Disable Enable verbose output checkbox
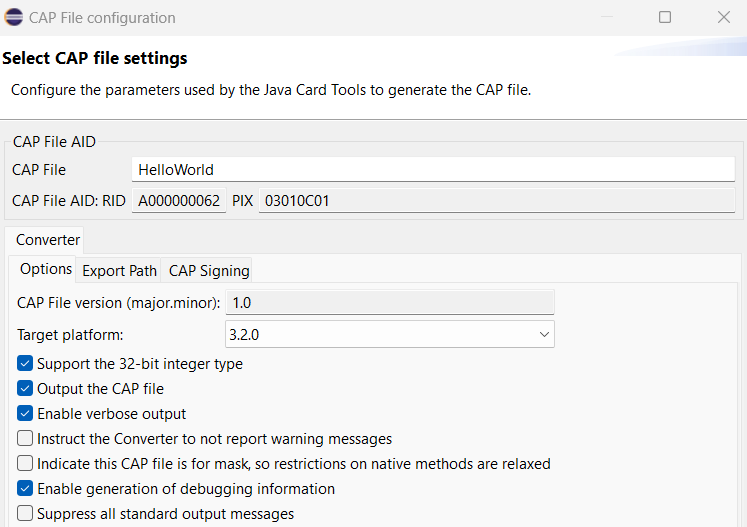Viewport: 747px width, 527px height. 25,413
